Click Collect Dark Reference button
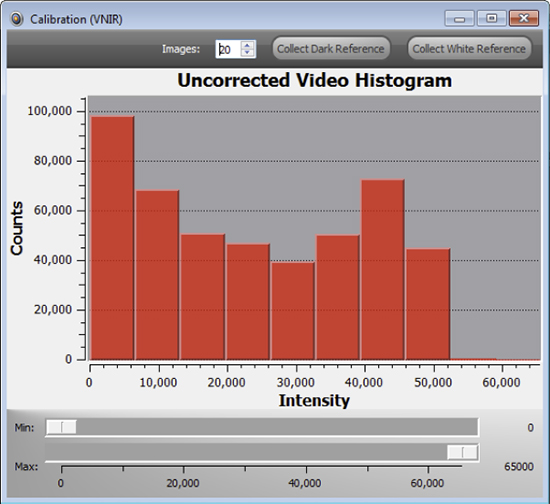The height and width of the screenshot is (504, 550). 331,48
